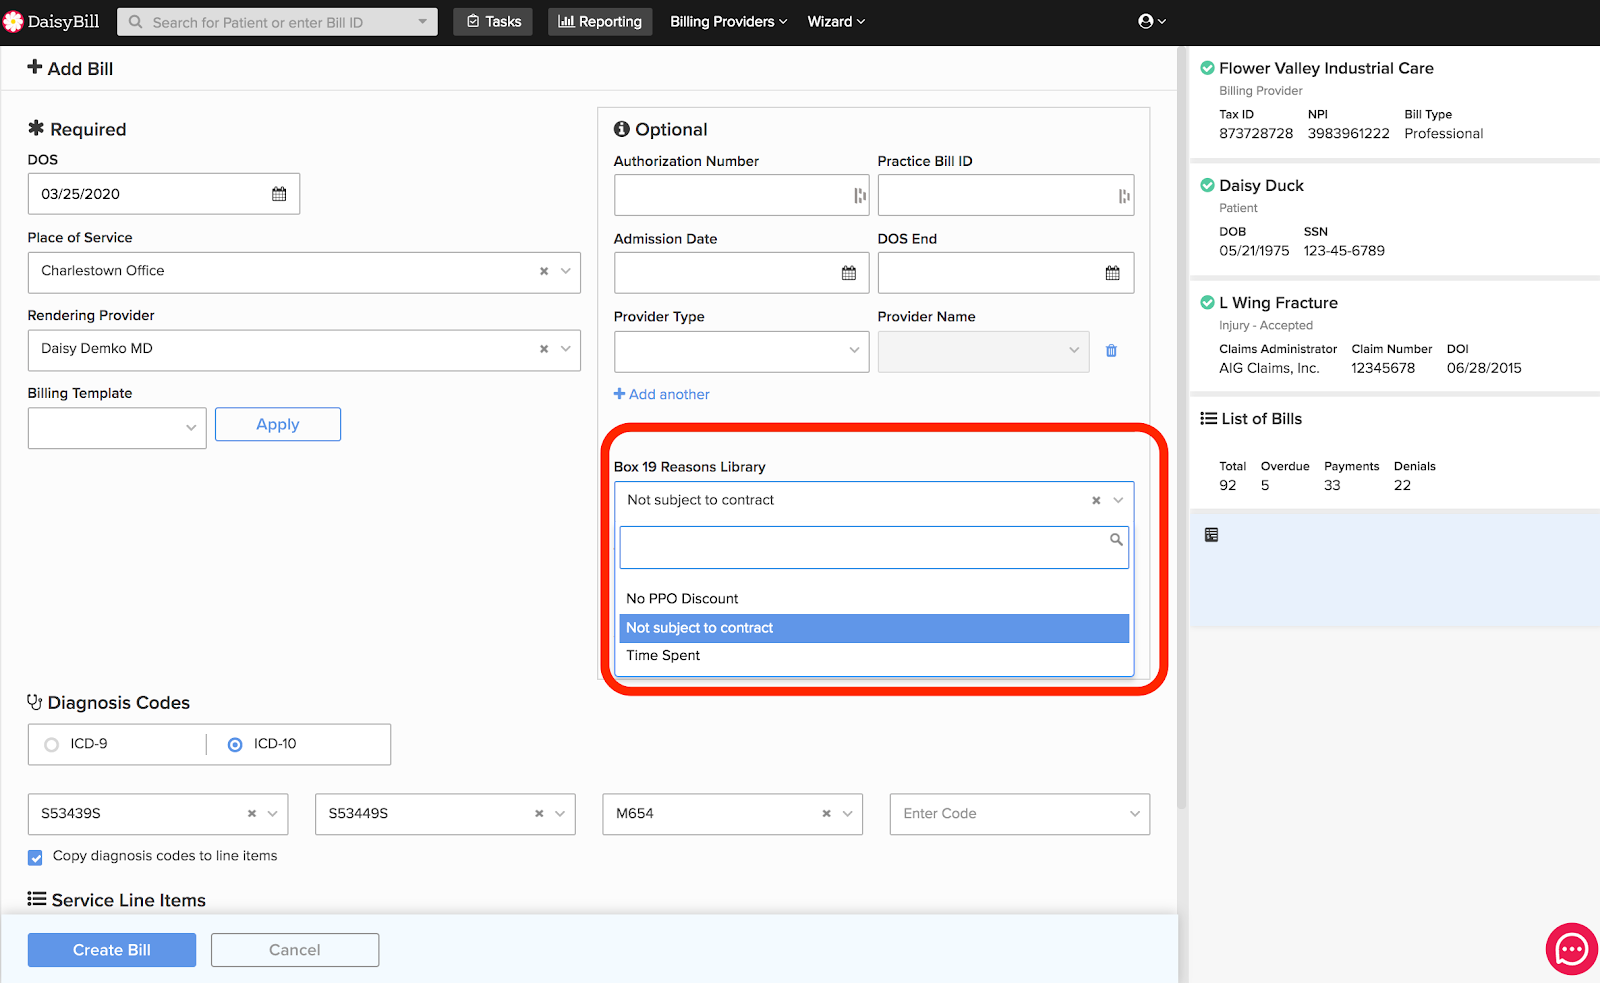Viewport: 1600px width, 983px height.
Task: Click Flower Valley Industrial Care green checkmark
Action: (1207, 68)
